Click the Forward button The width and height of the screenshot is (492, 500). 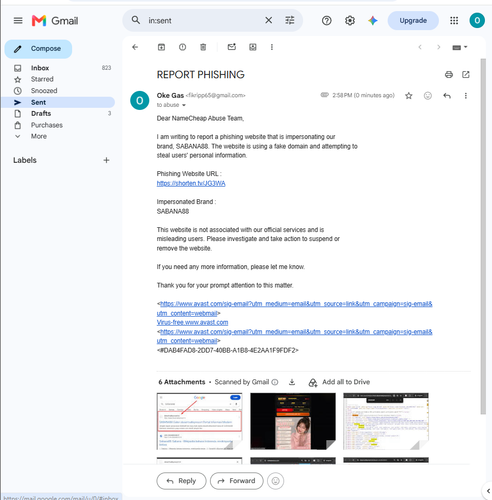point(237,481)
